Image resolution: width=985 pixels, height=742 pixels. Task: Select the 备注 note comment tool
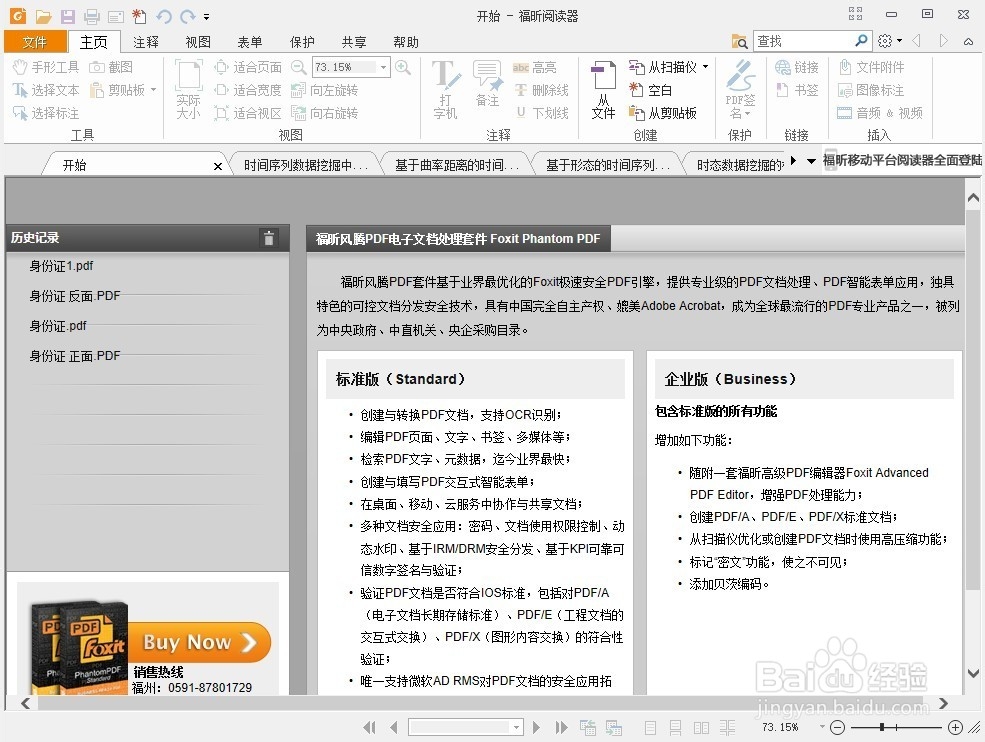click(487, 84)
